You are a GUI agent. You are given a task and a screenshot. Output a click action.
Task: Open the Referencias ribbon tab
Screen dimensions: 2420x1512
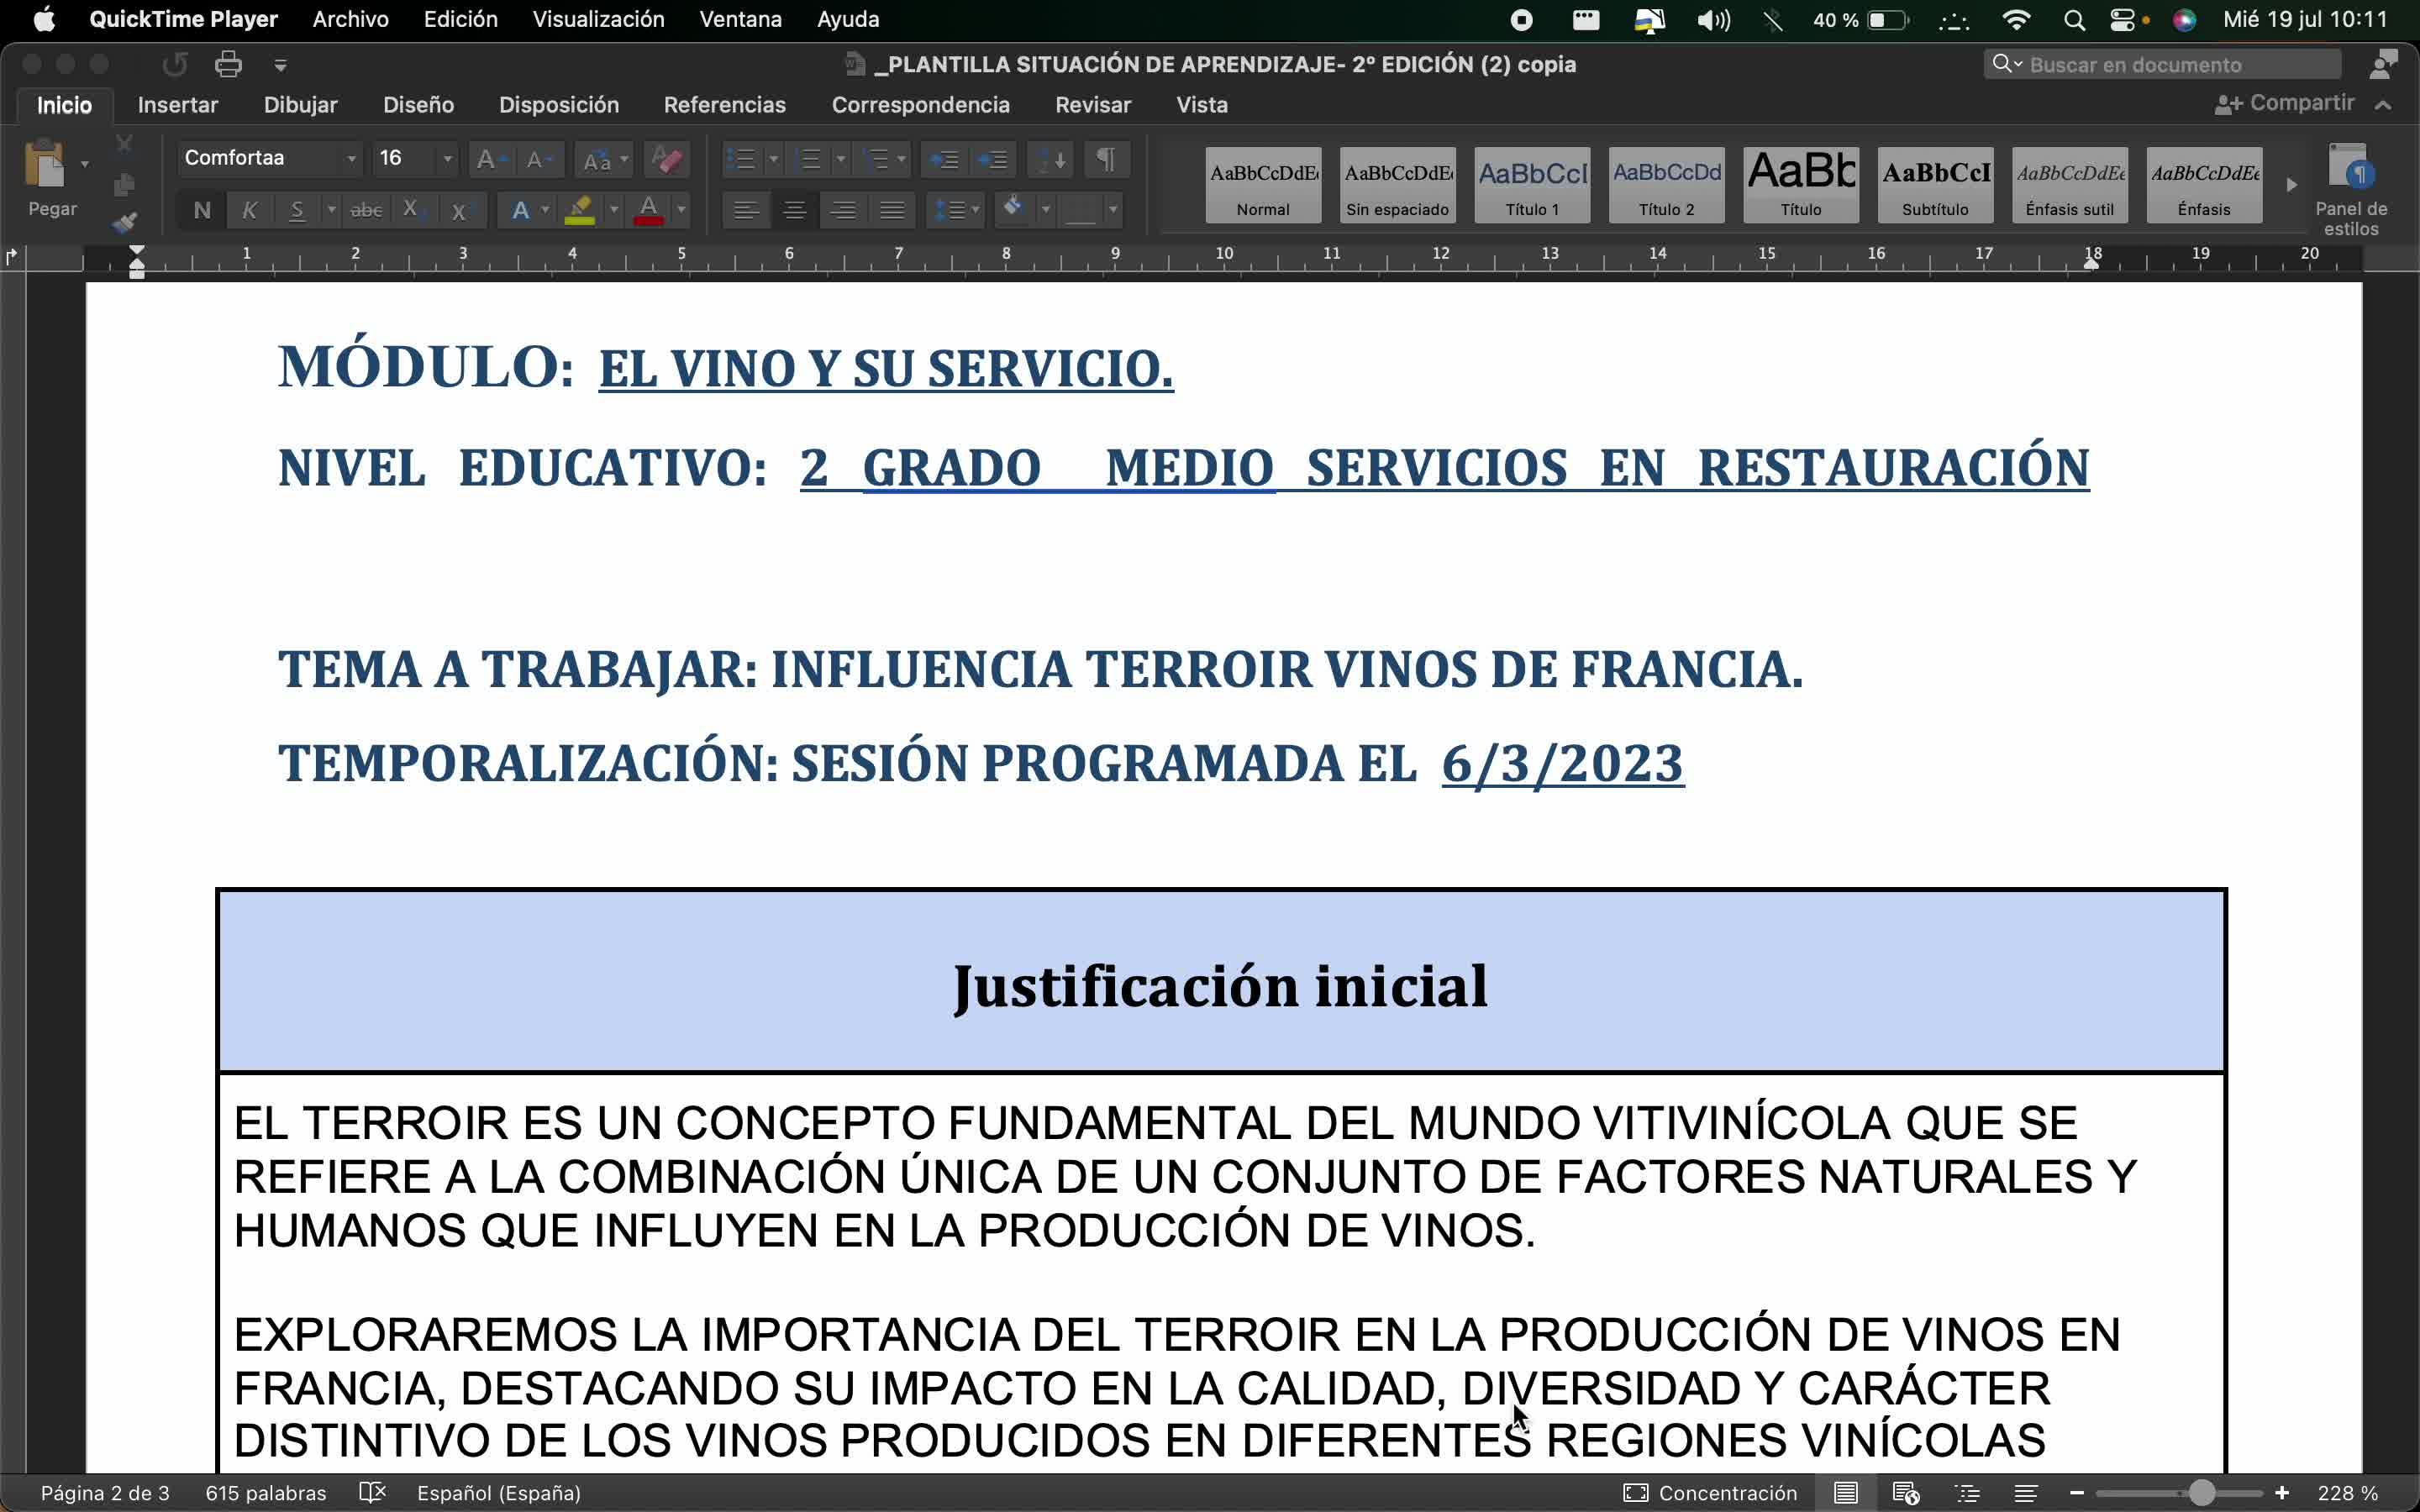pyautogui.click(x=724, y=105)
